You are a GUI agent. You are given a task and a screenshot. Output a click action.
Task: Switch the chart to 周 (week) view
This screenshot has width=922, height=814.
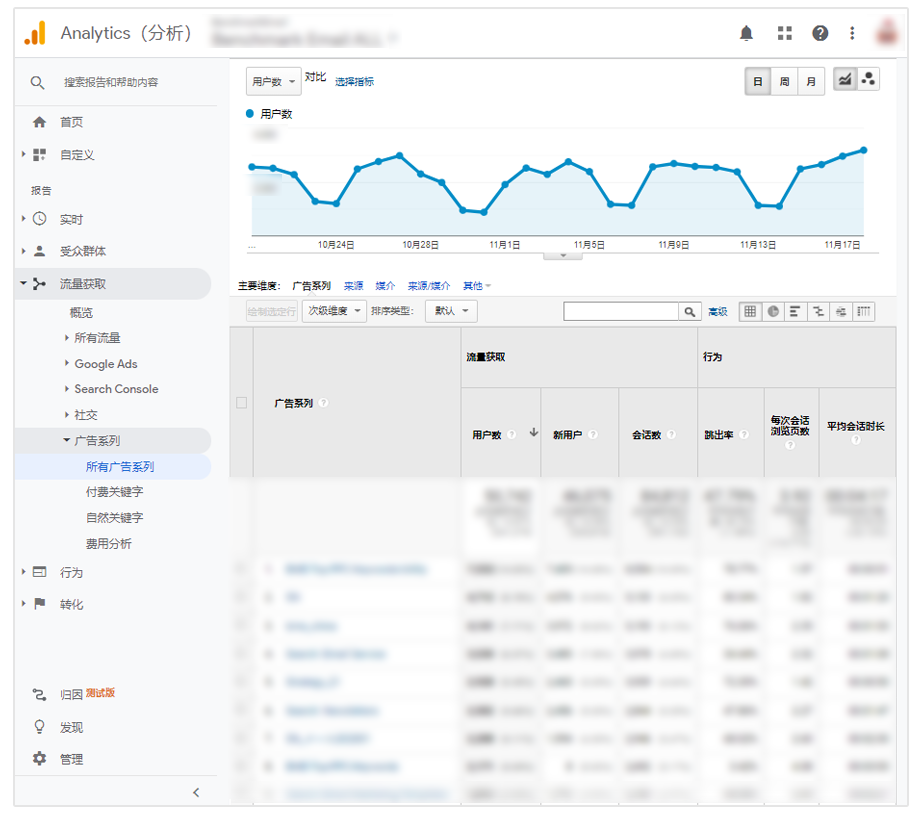(x=784, y=82)
